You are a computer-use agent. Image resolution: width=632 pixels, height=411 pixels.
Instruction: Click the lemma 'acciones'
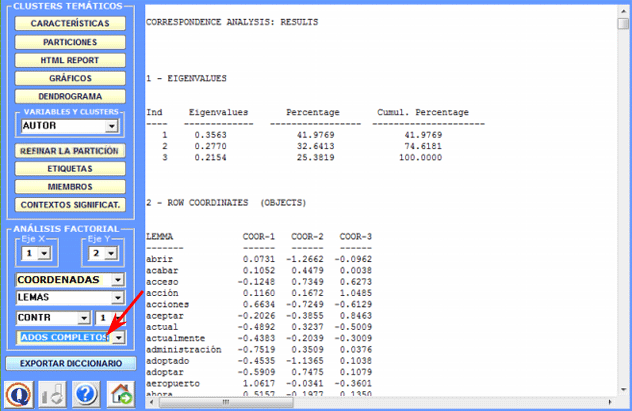(168, 304)
